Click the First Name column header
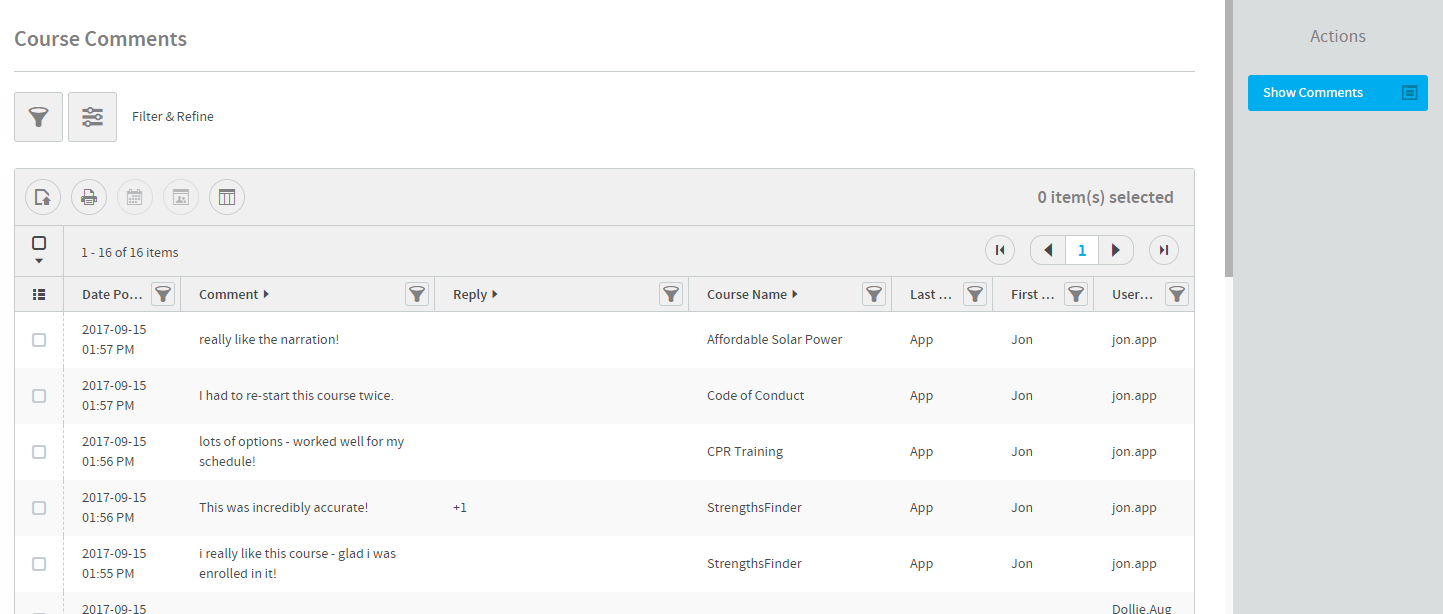Screen dimensions: 1443x614 [1032, 294]
